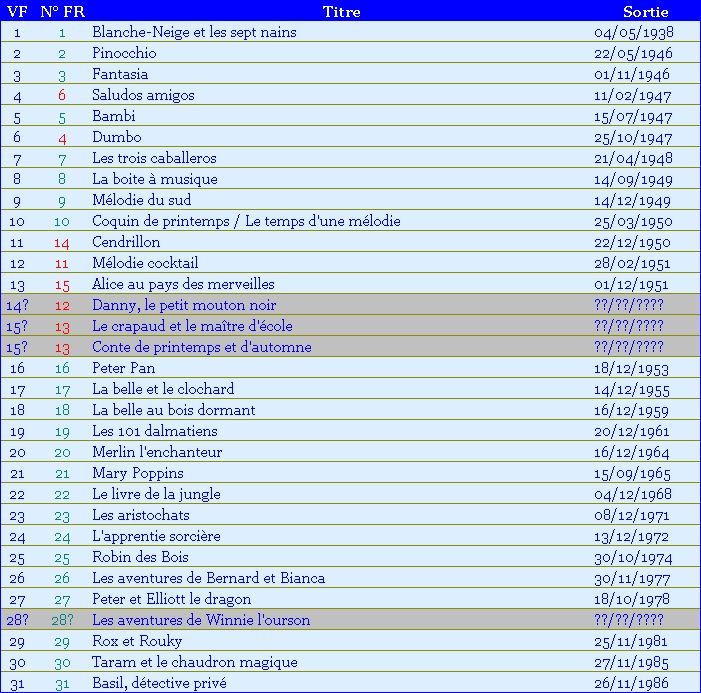
Task: Click 'Le livre de la jungle' title
Action: [x=156, y=494]
